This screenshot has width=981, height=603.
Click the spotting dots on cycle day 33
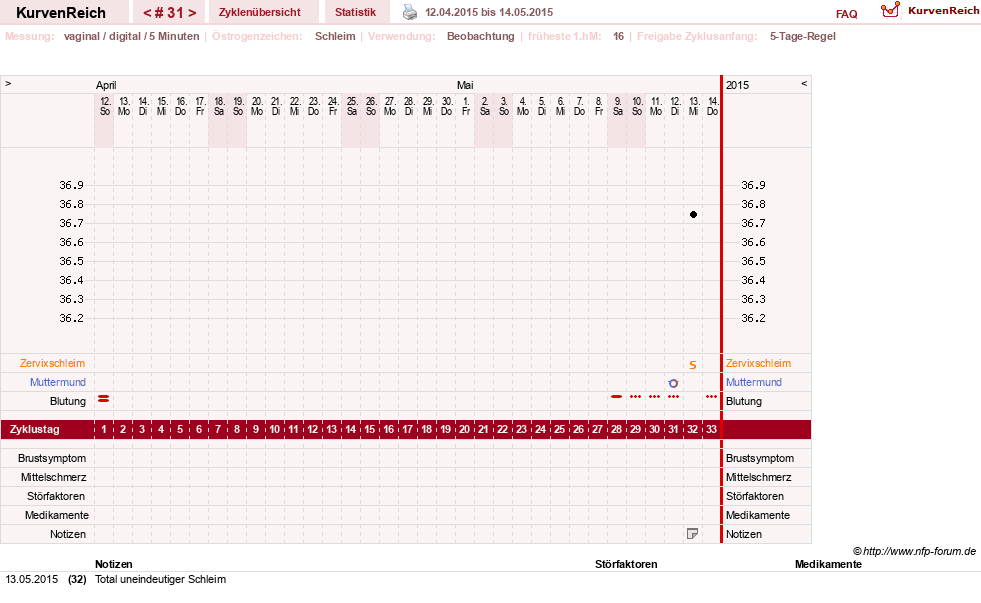(x=711, y=397)
